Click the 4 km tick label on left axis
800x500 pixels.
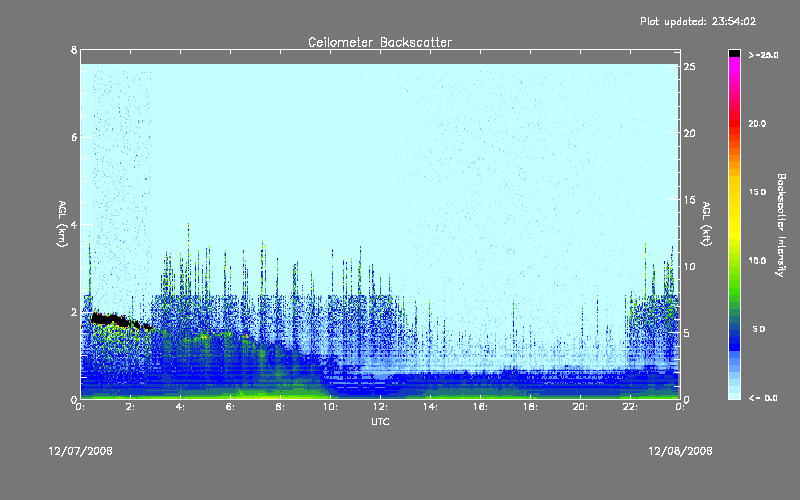pos(74,224)
